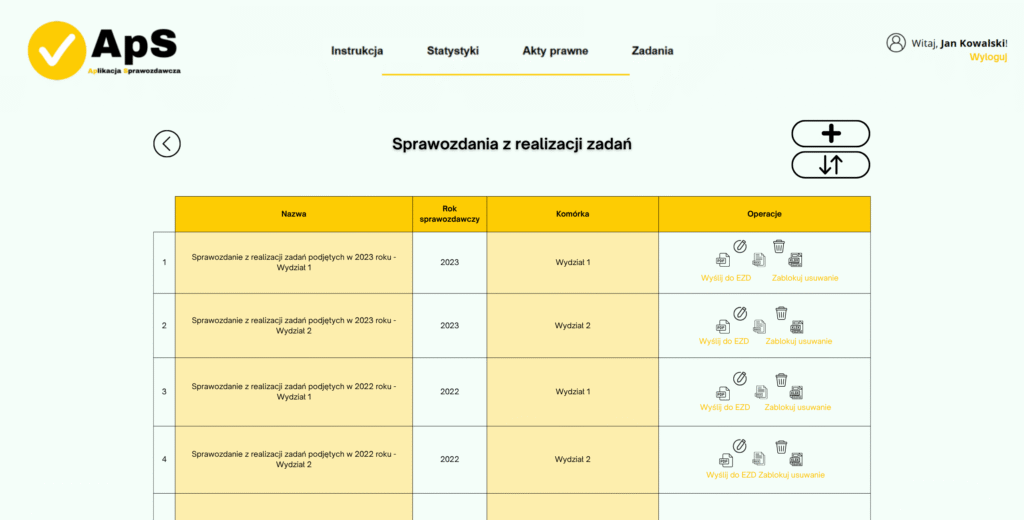Export row 4 report as PDF
Screen dimensions: 1024x520
pos(726,460)
